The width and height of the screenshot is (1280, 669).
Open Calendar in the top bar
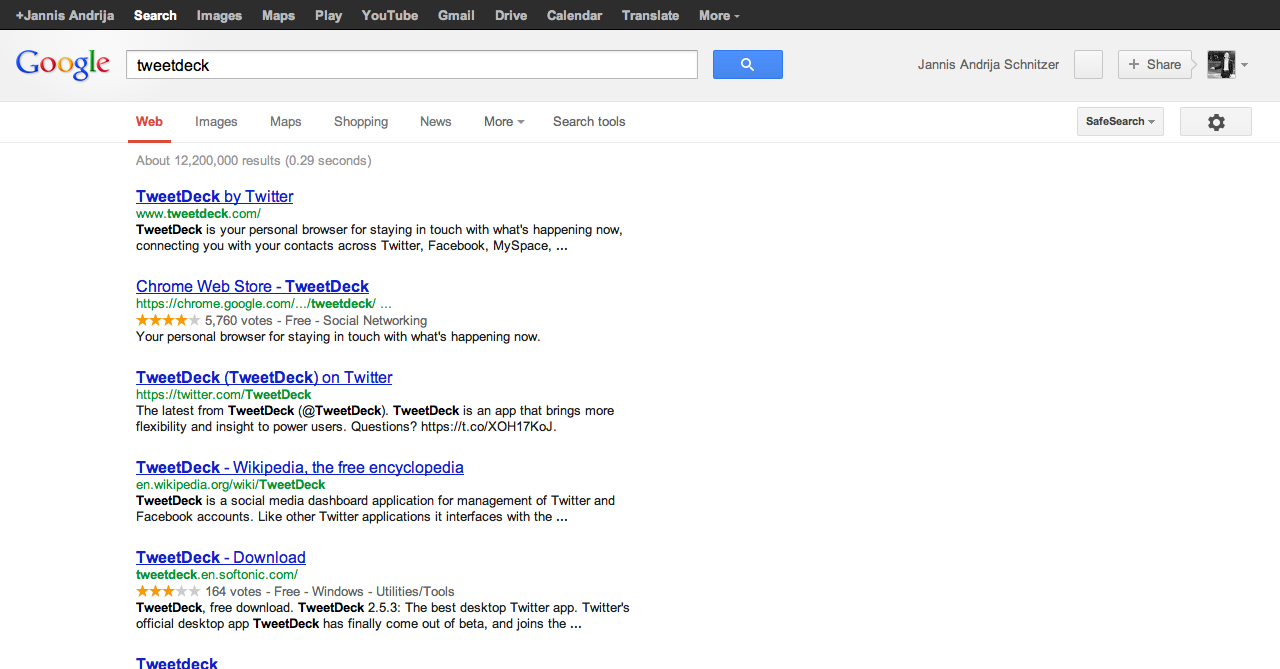(x=574, y=15)
